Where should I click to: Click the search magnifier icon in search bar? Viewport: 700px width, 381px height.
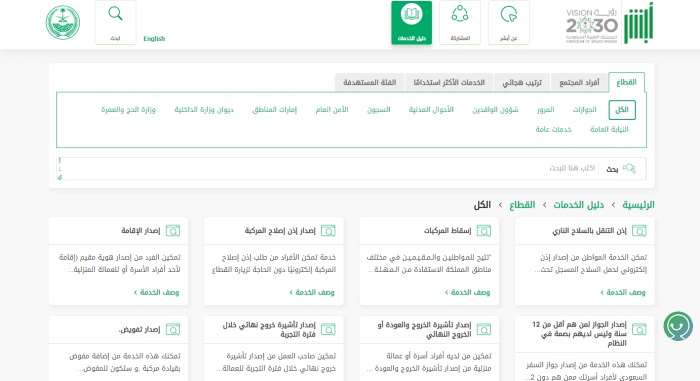629,168
